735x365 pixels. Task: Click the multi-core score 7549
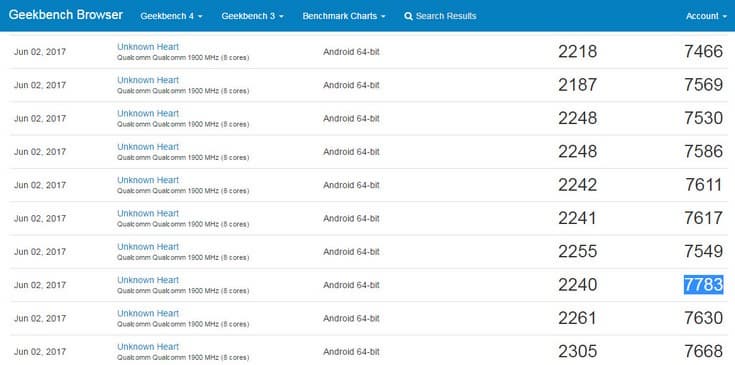703,251
